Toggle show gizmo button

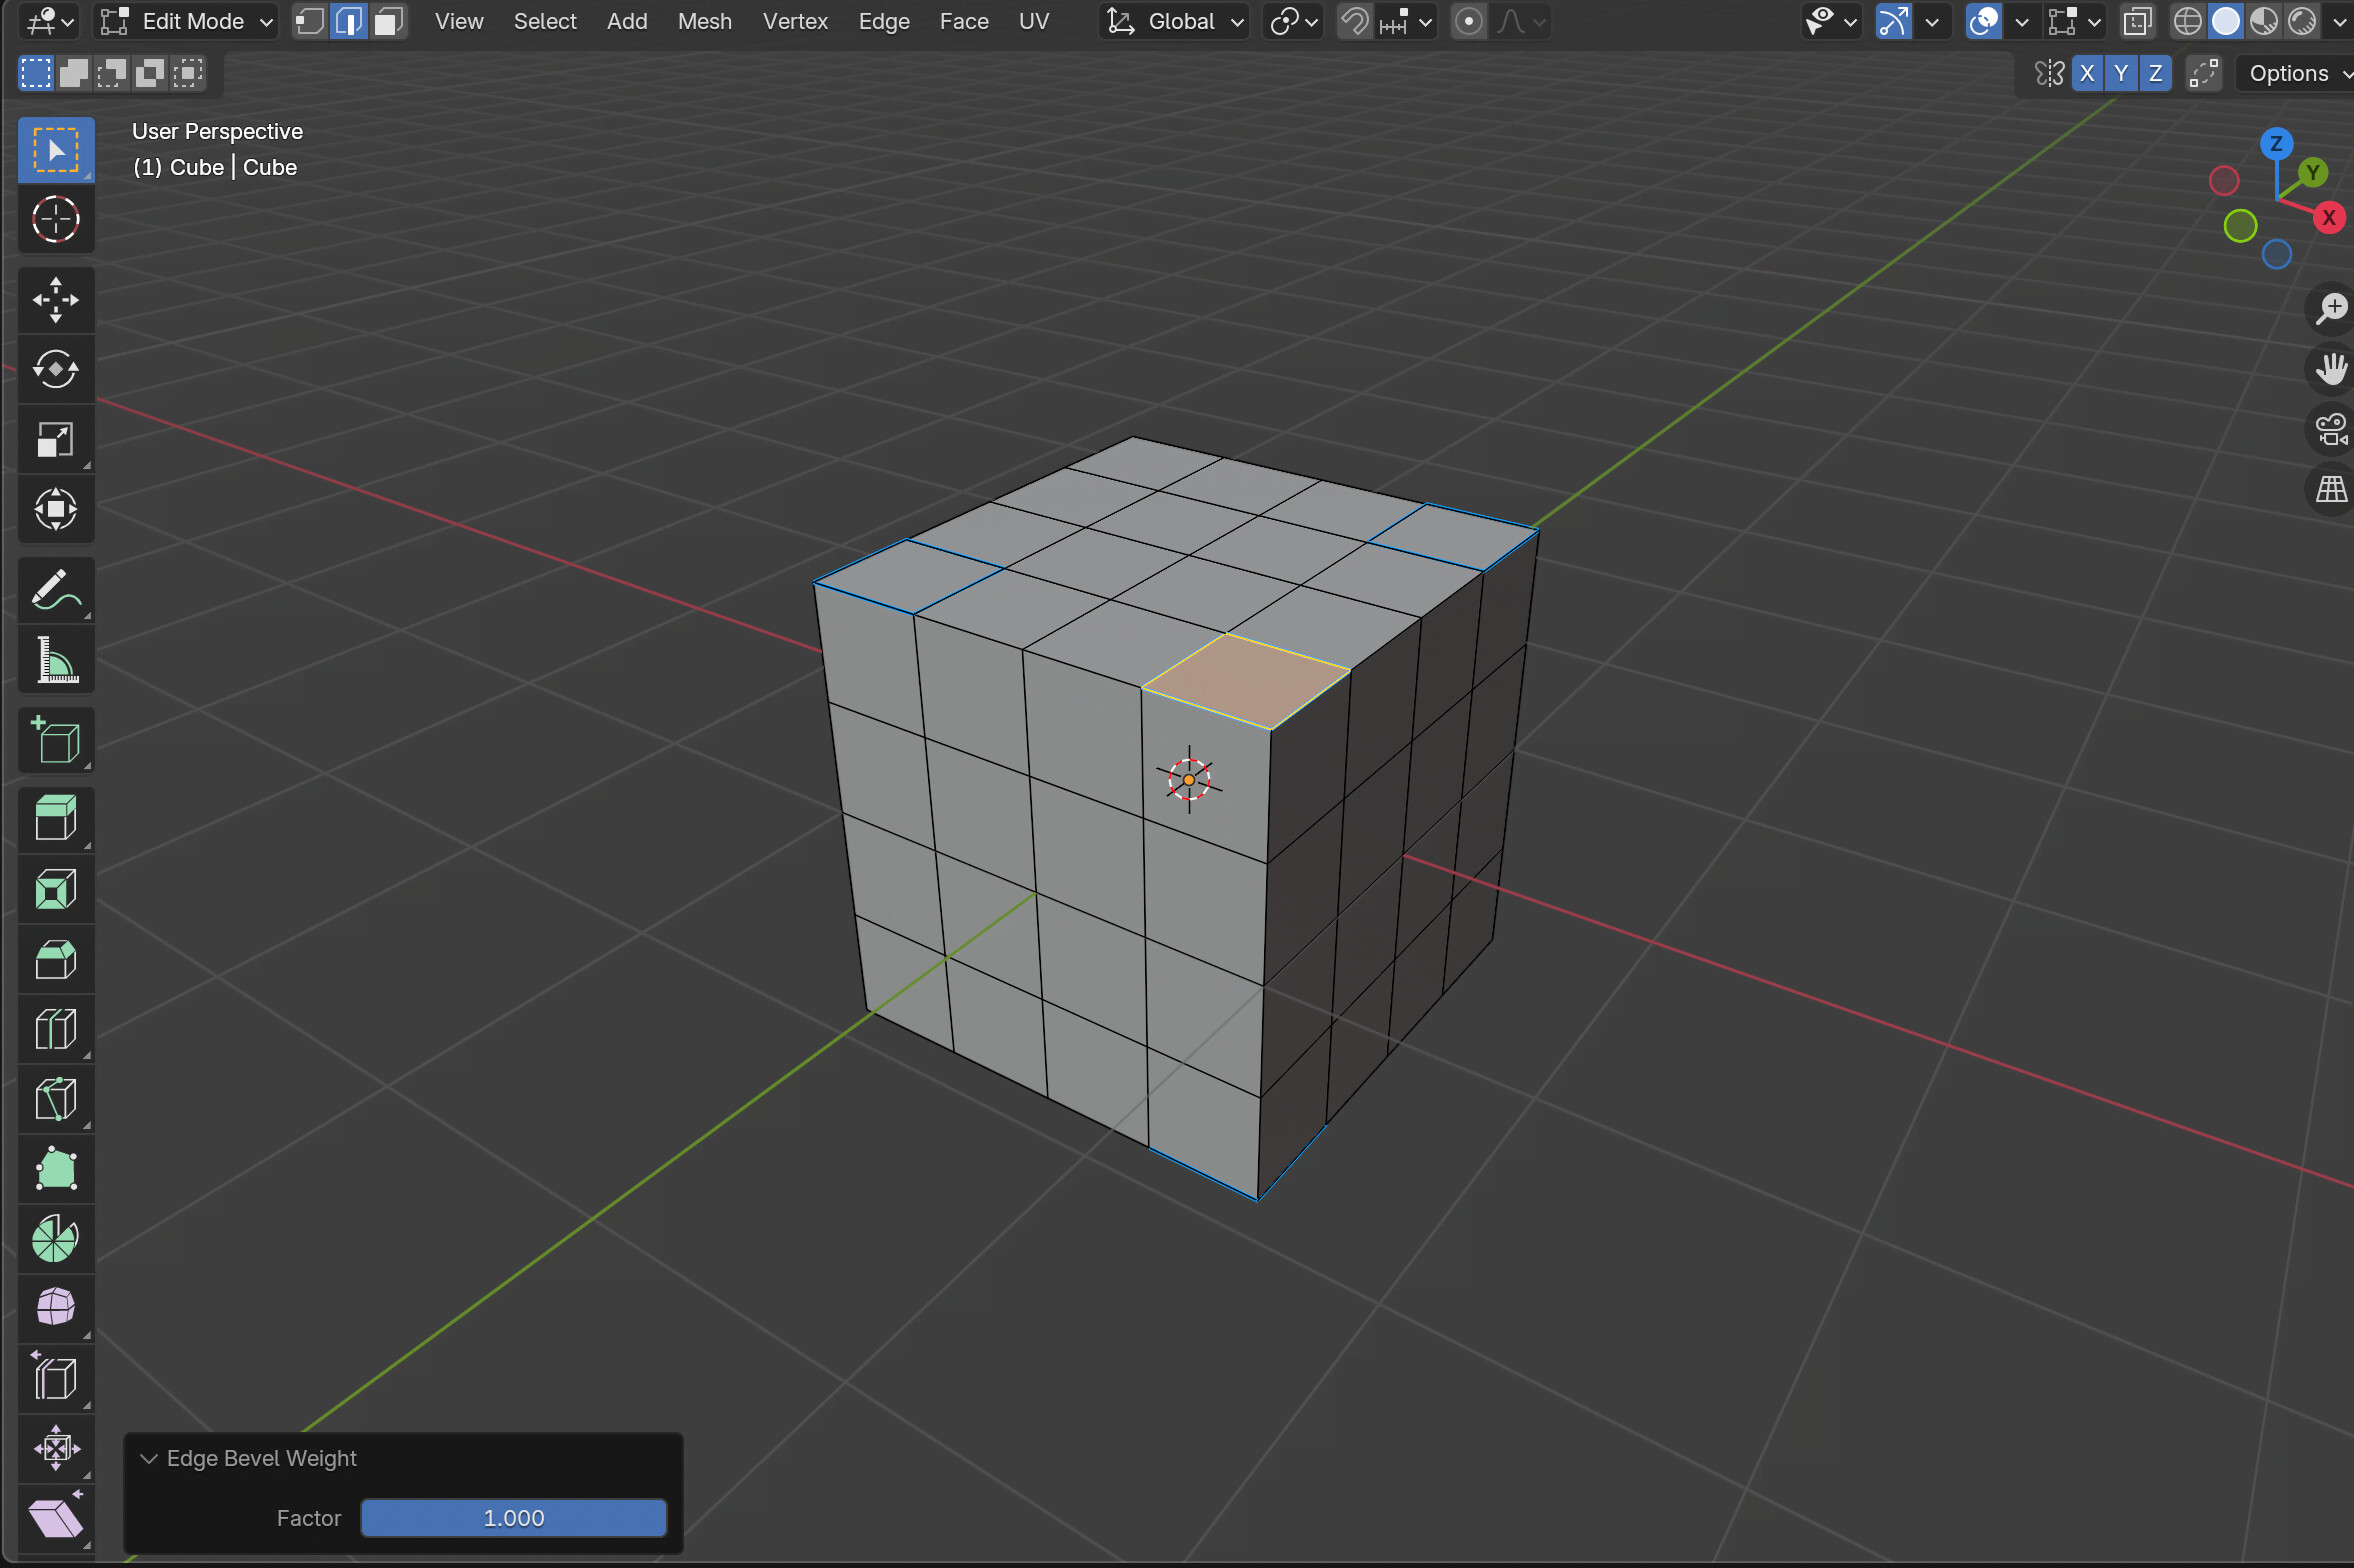(x=1893, y=21)
